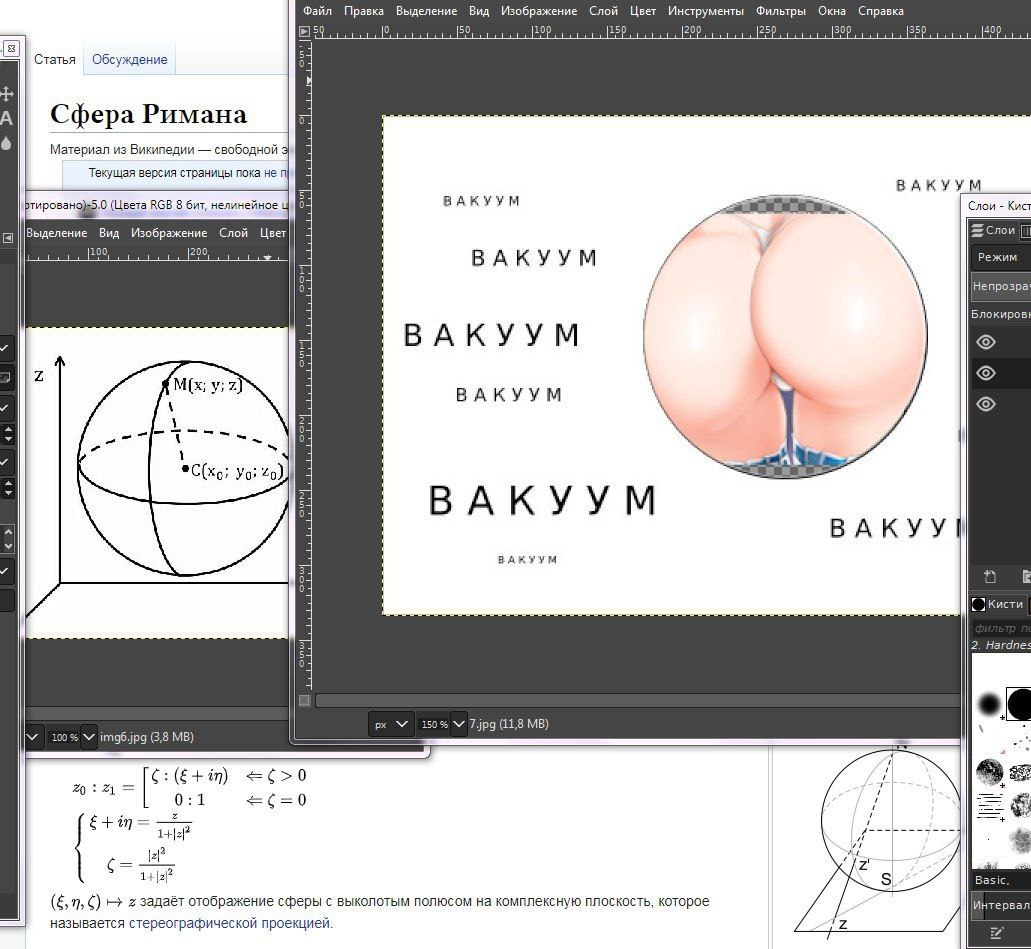1031x949 pixels.
Task: Click the brush filter input field
Action: pos(1000,628)
